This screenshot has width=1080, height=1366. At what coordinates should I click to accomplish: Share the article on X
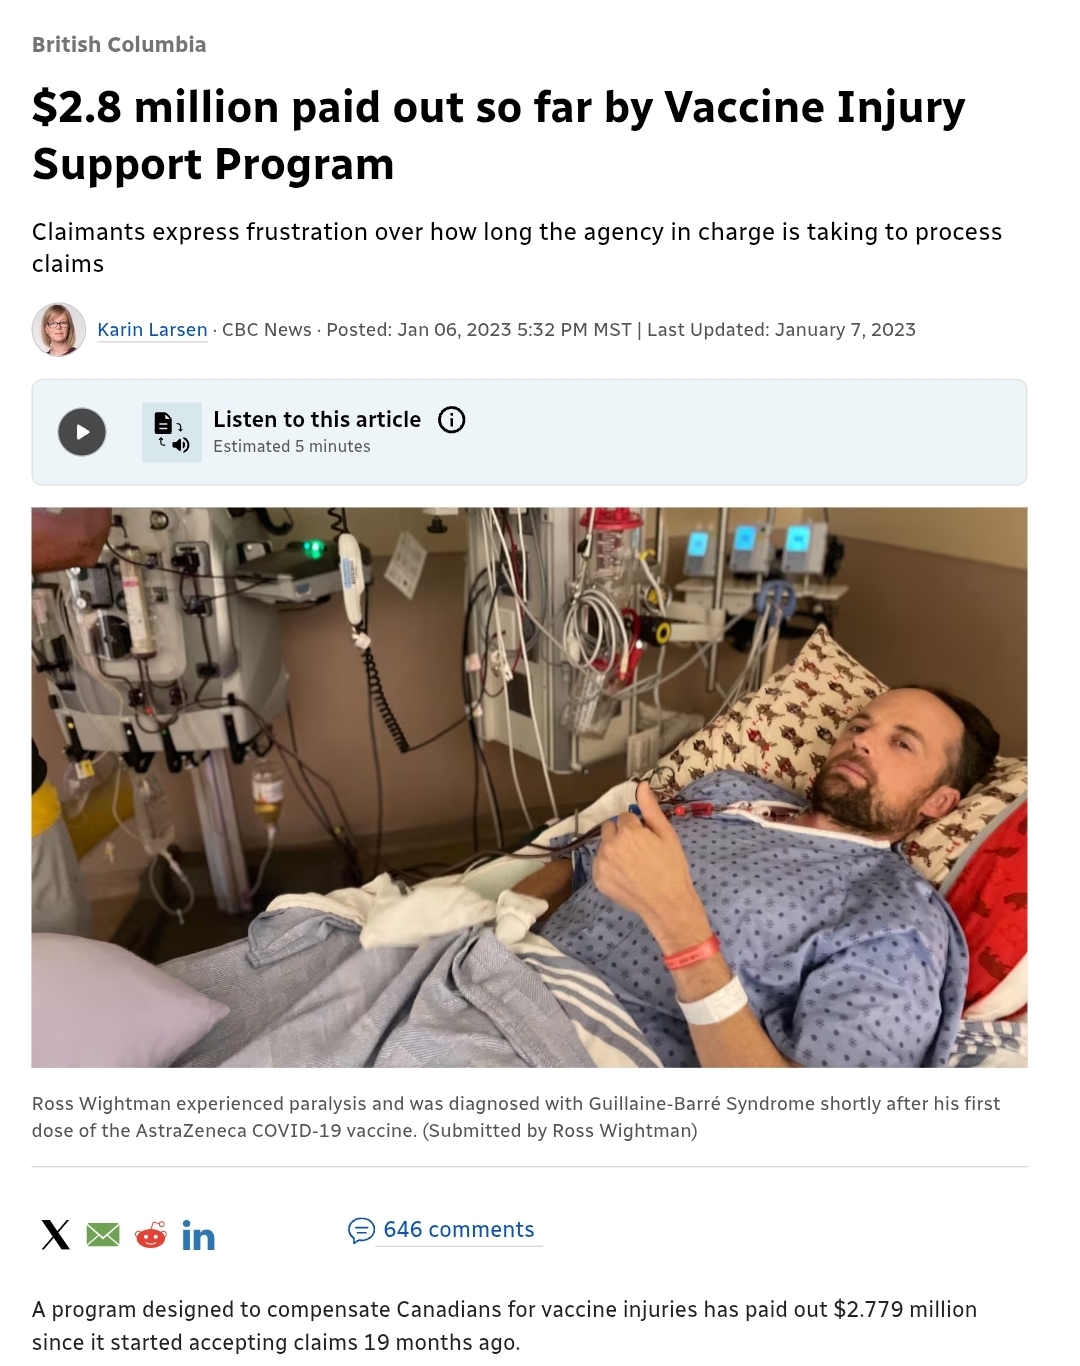56,1235
